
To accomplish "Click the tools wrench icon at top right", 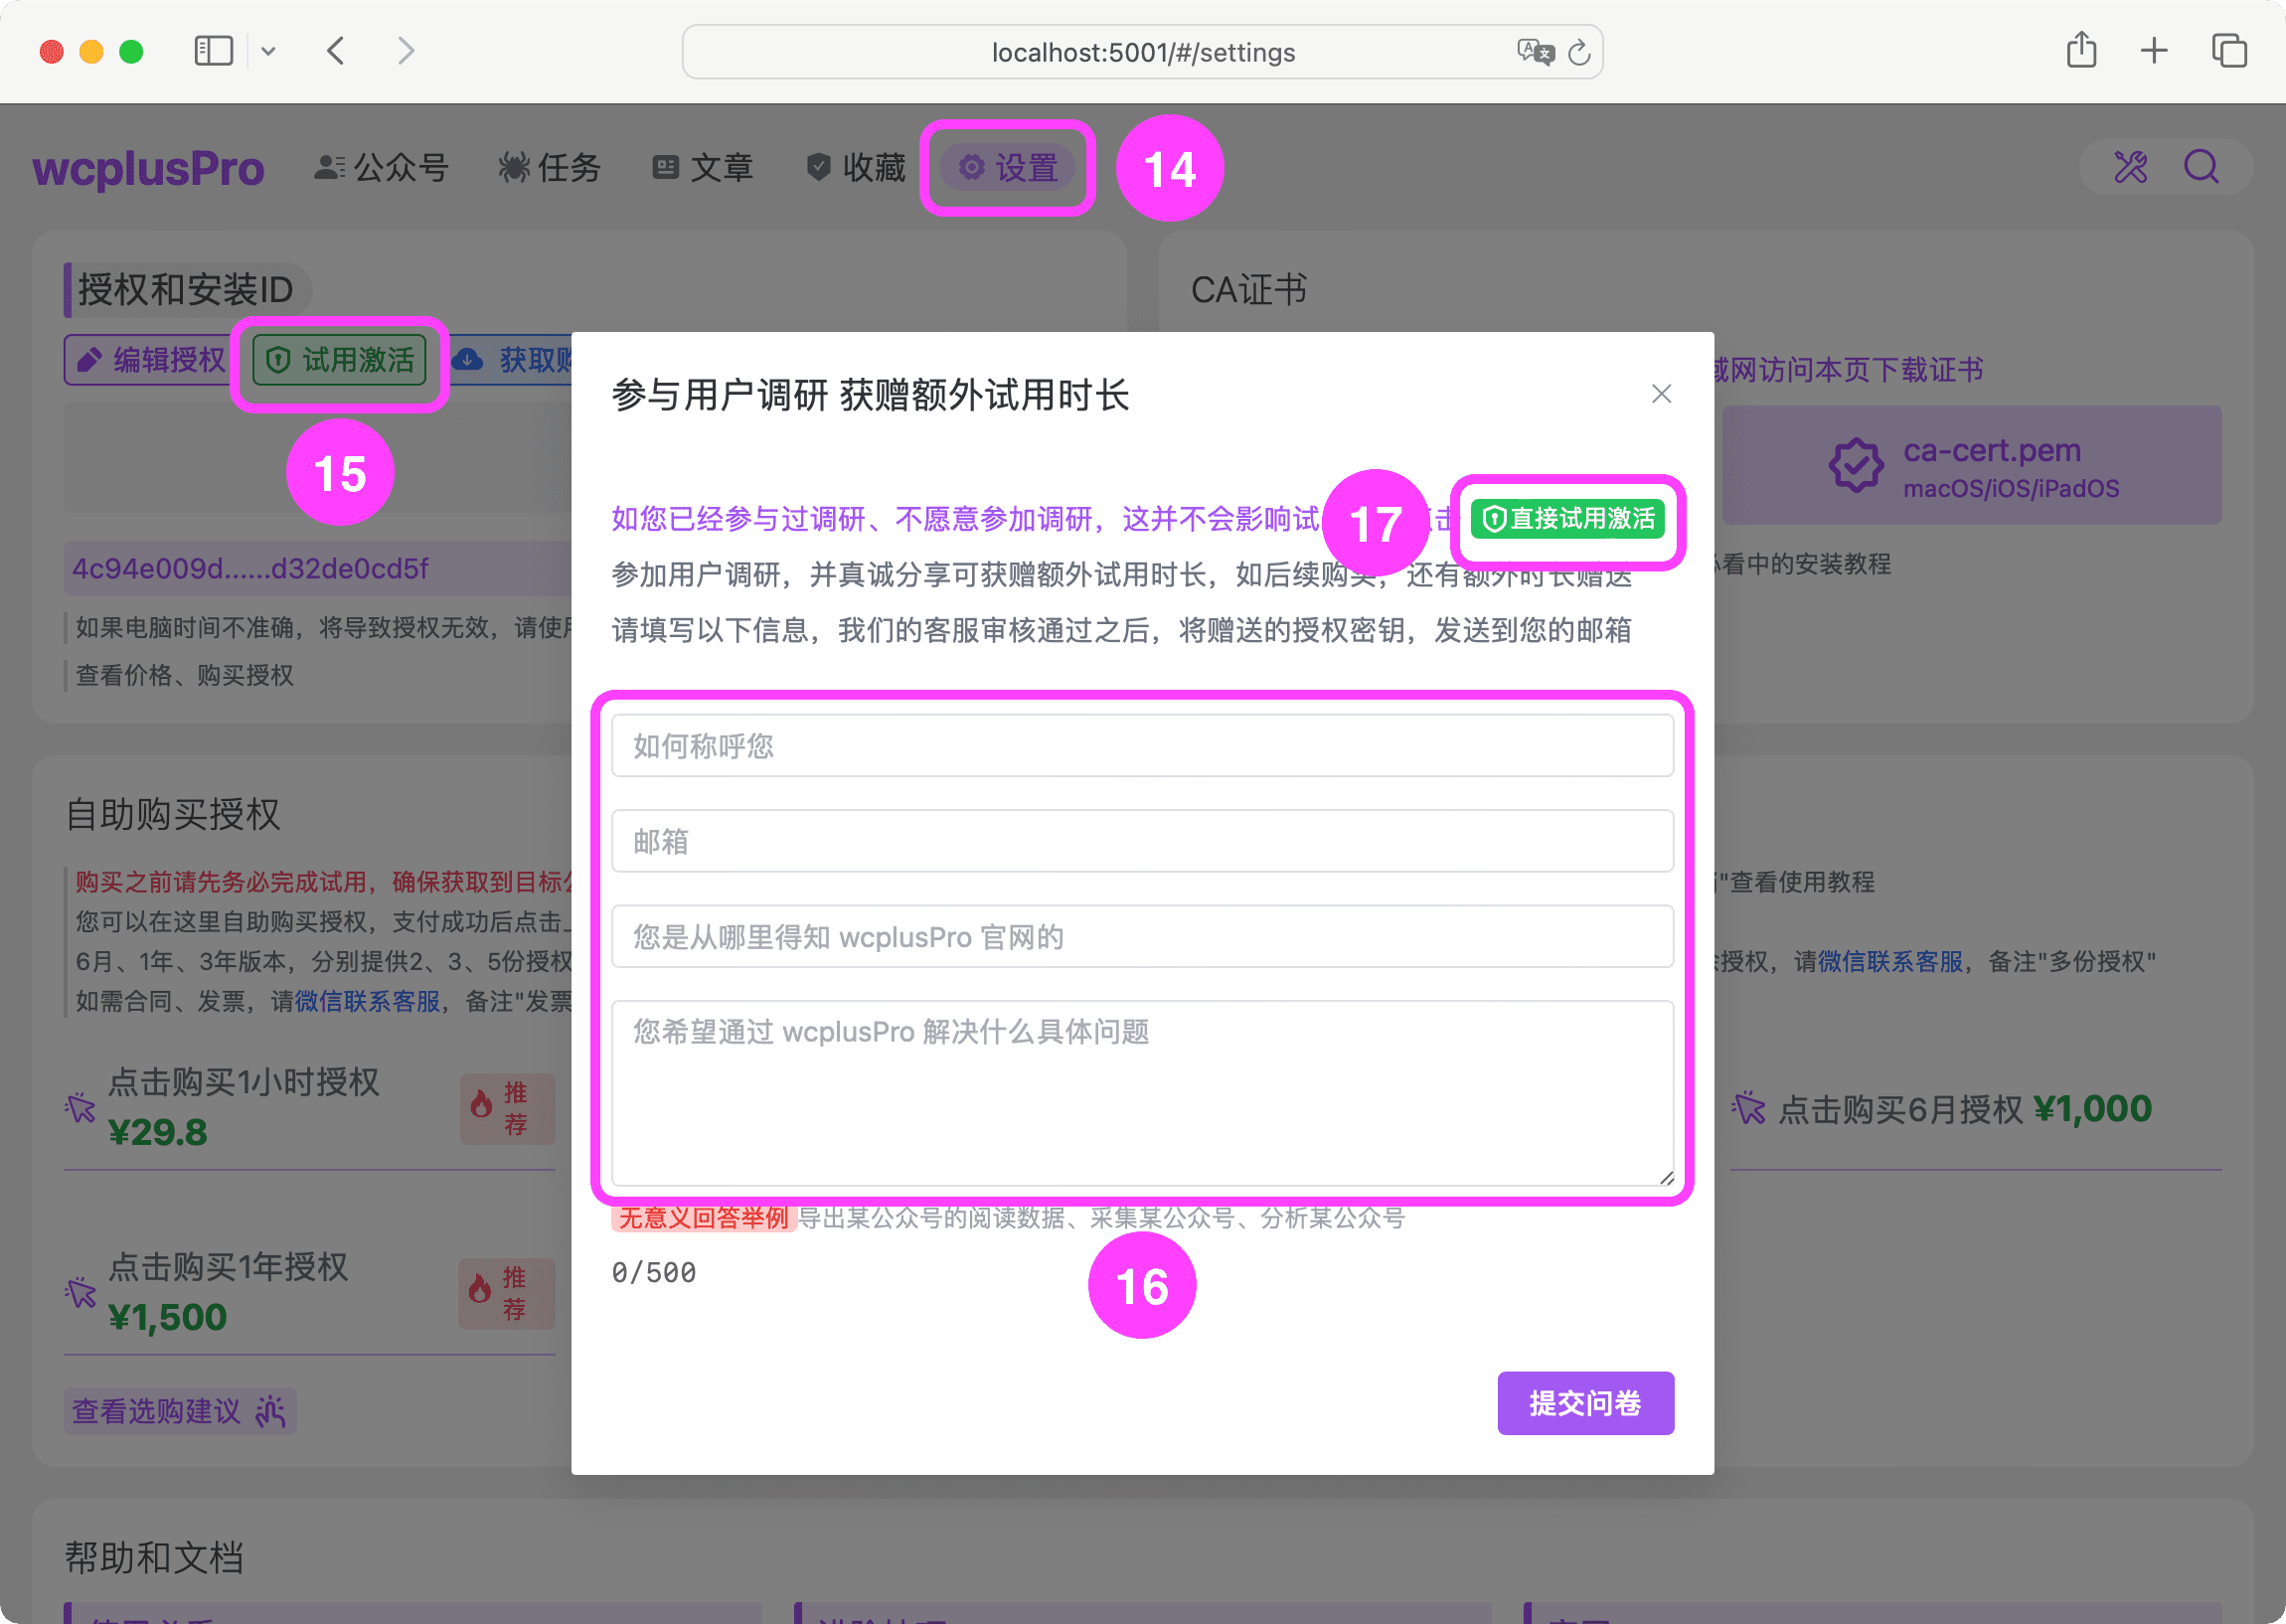I will pyautogui.click(x=2130, y=167).
